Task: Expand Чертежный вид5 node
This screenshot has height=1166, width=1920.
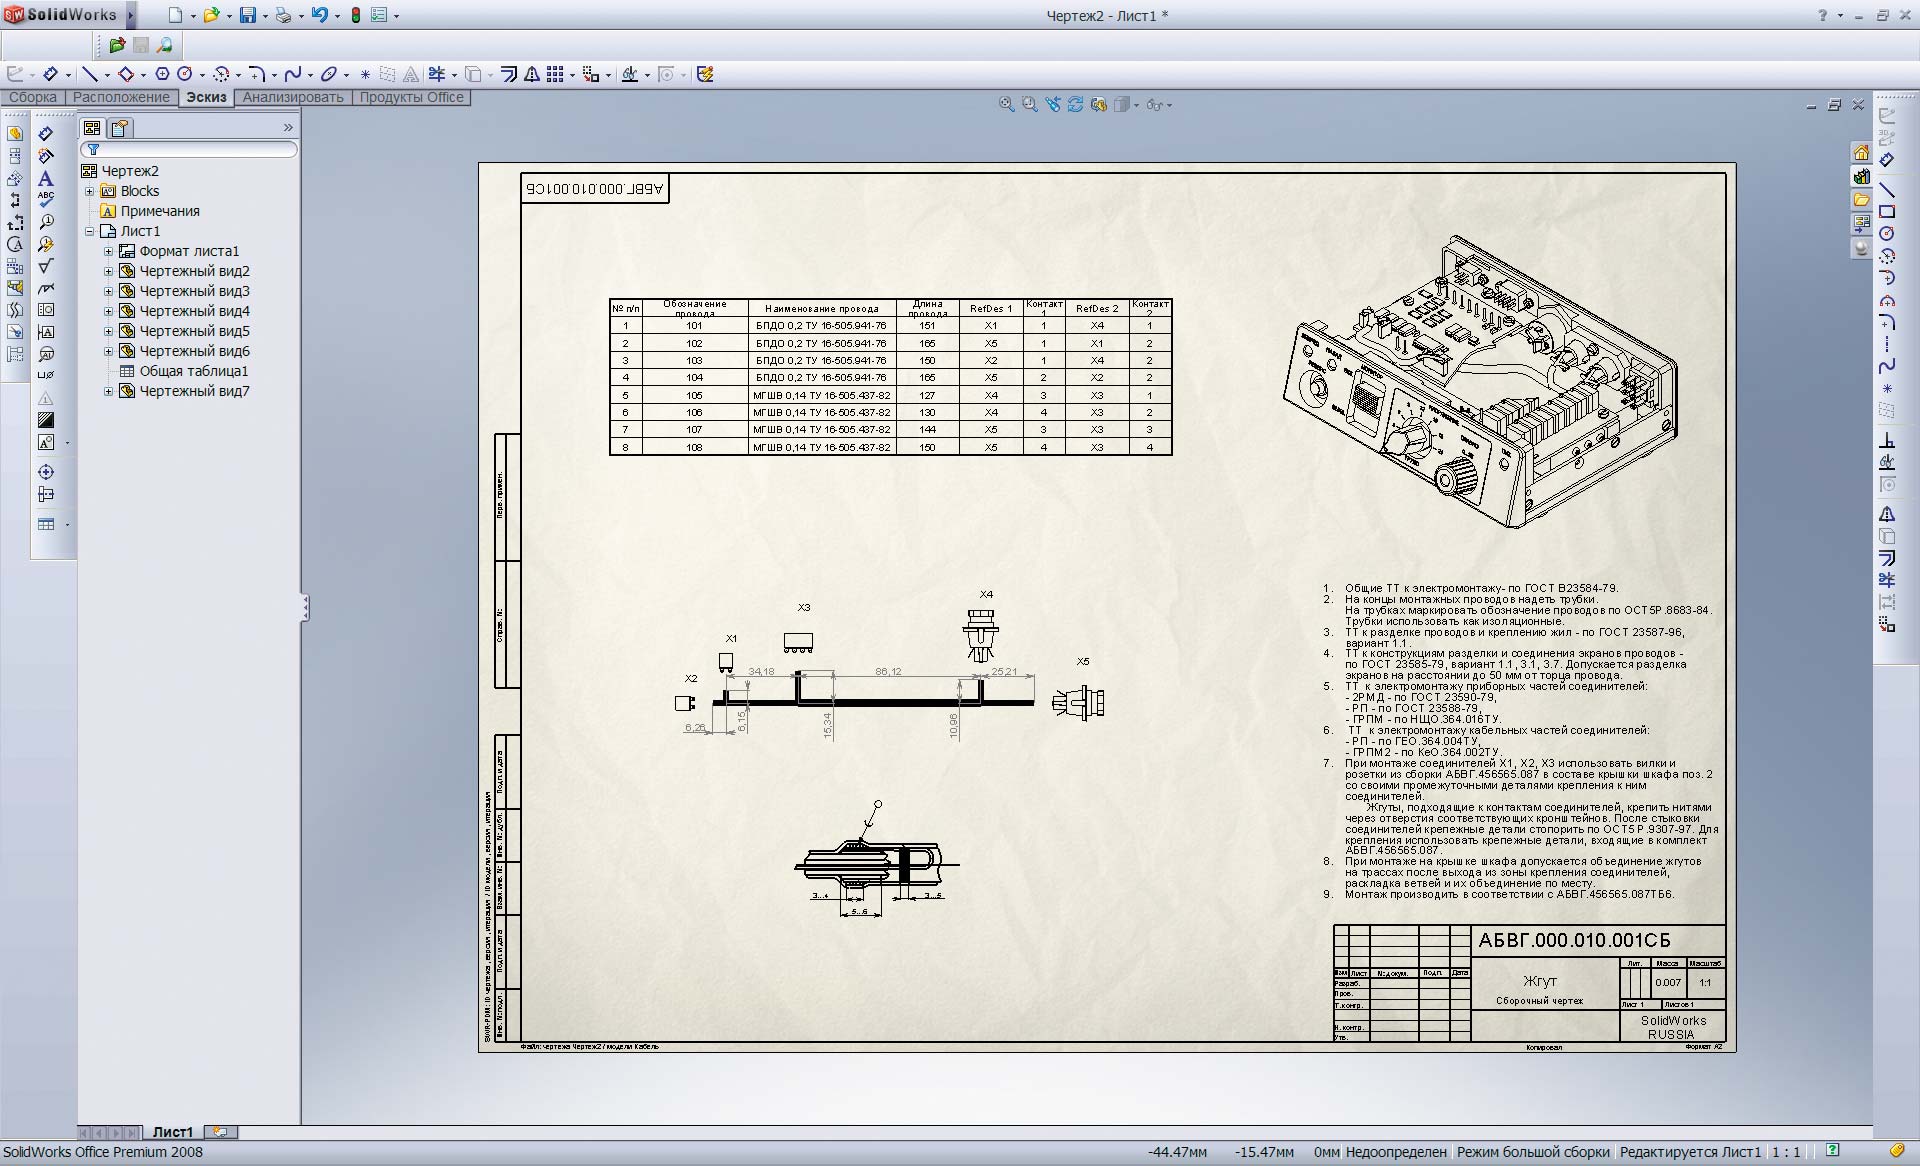Action: point(108,331)
